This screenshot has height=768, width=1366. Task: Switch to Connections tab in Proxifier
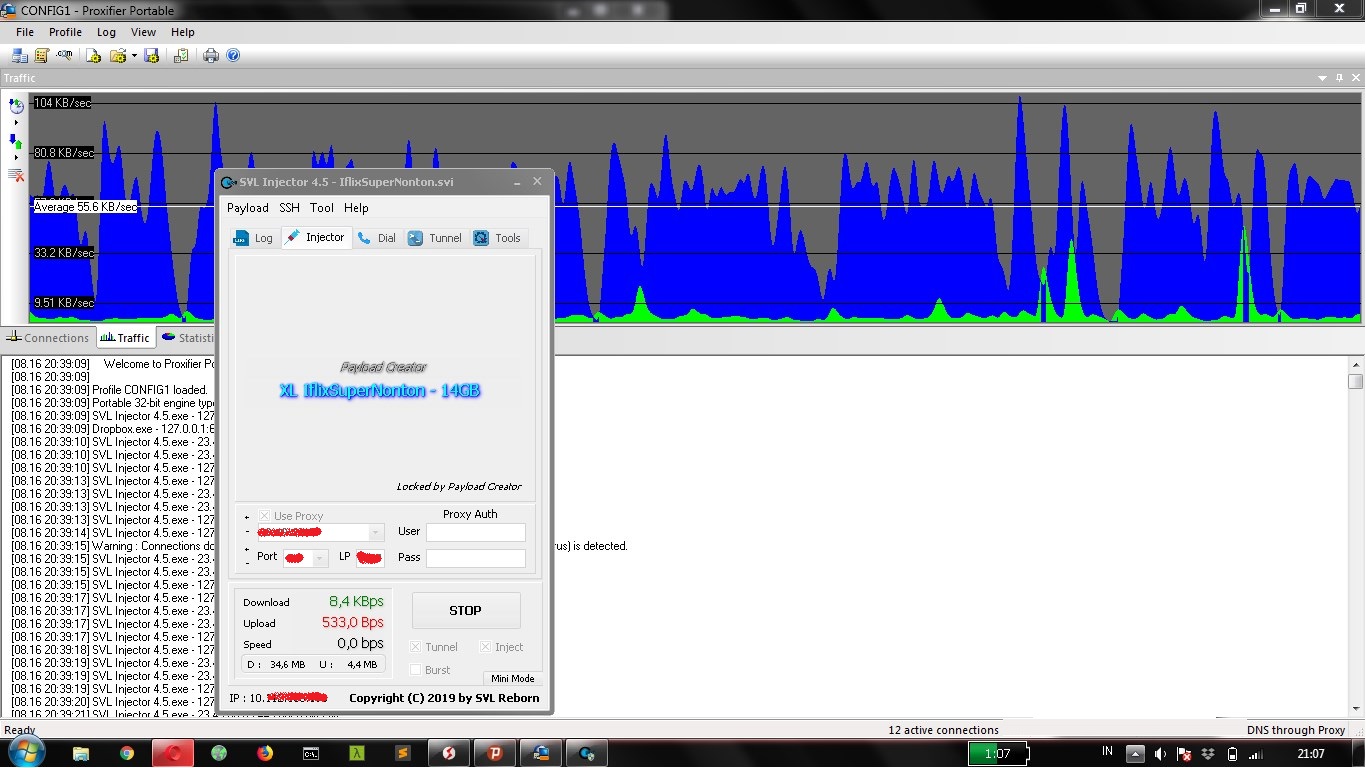point(48,338)
